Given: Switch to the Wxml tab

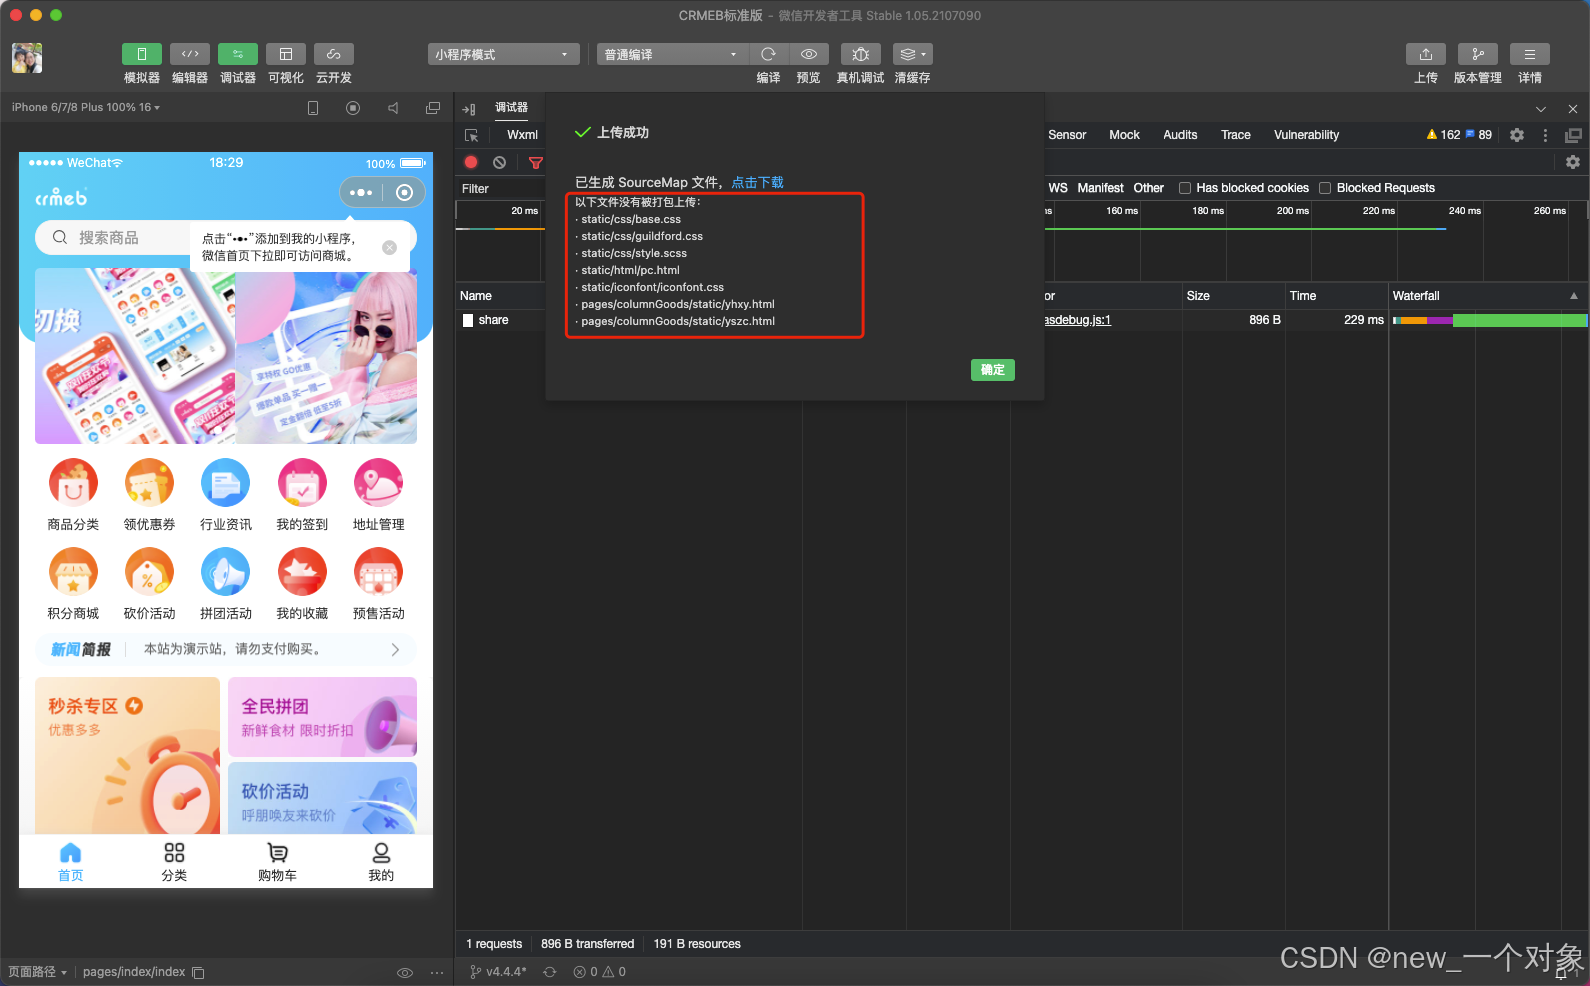Looking at the screenshot, I should (522, 135).
